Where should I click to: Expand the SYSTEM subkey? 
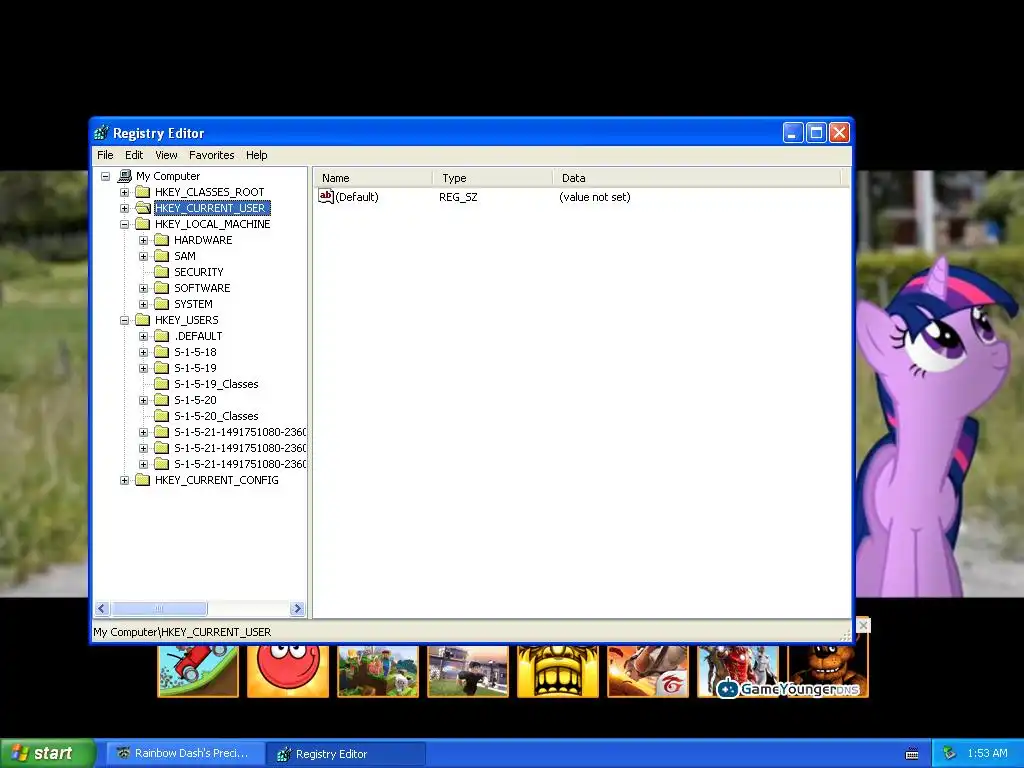pyautogui.click(x=144, y=304)
